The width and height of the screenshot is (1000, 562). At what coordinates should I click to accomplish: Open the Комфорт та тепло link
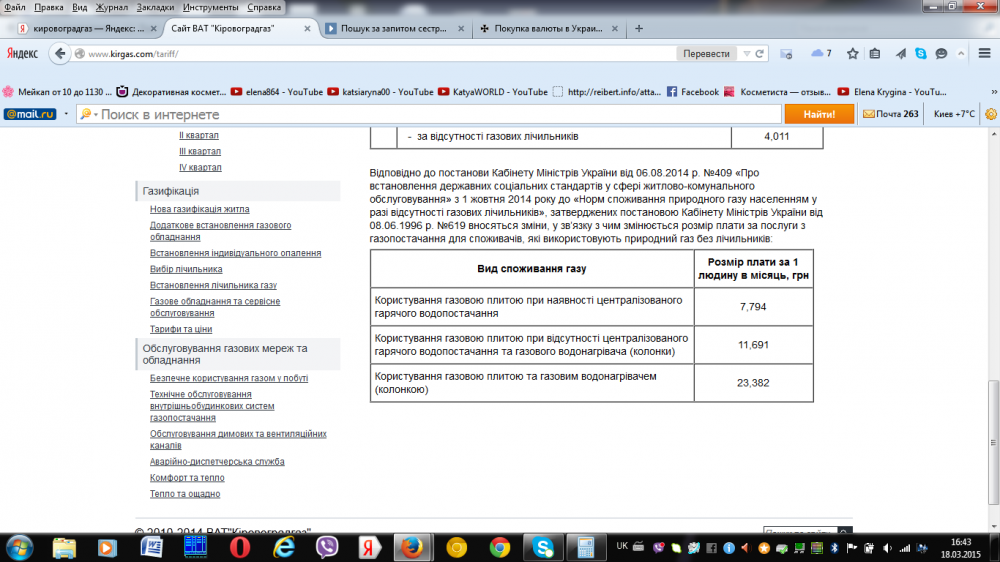(x=187, y=477)
